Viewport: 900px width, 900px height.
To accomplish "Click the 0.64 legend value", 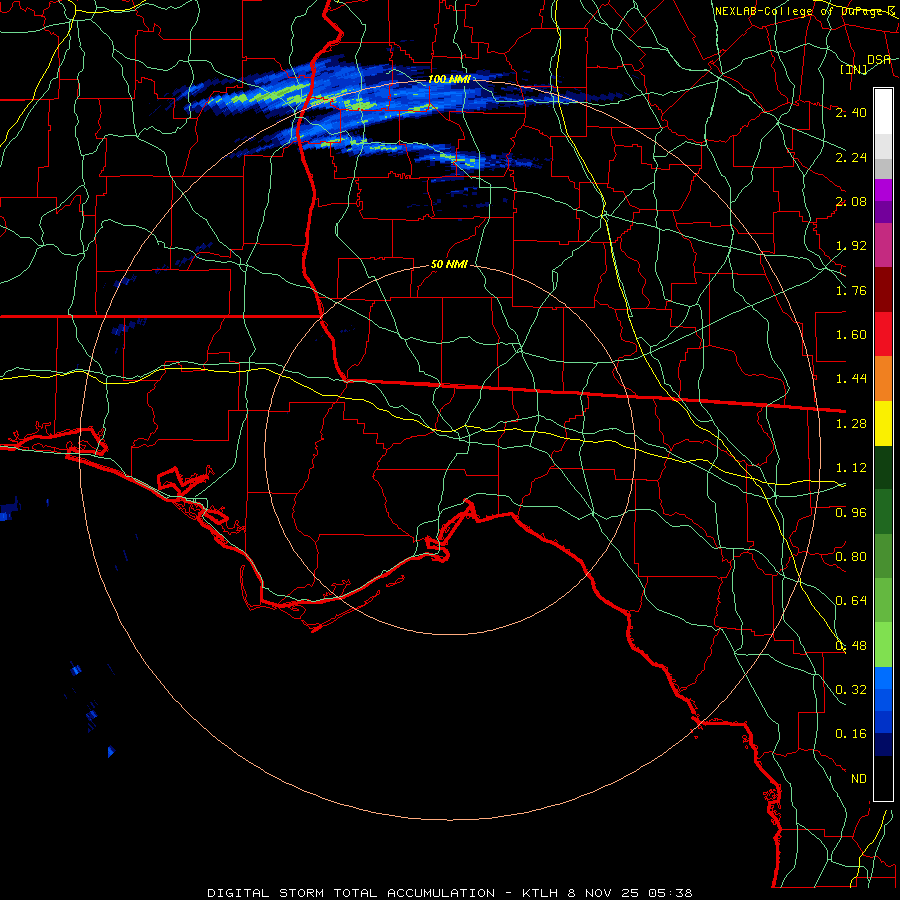I will click(851, 601).
